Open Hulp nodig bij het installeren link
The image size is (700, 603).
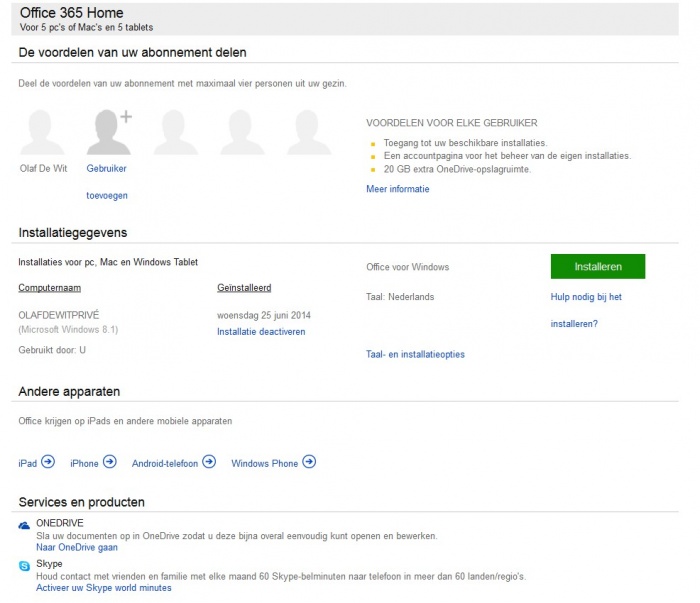[x=586, y=310]
